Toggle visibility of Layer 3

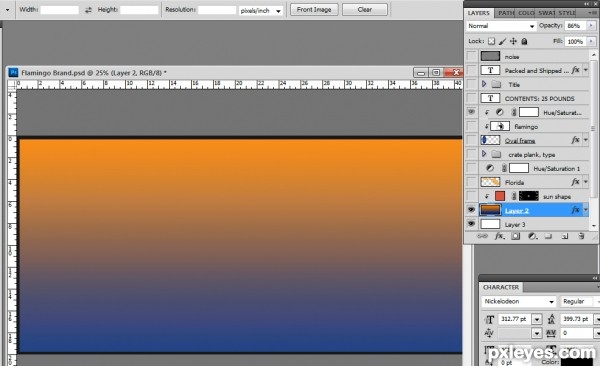[471, 224]
